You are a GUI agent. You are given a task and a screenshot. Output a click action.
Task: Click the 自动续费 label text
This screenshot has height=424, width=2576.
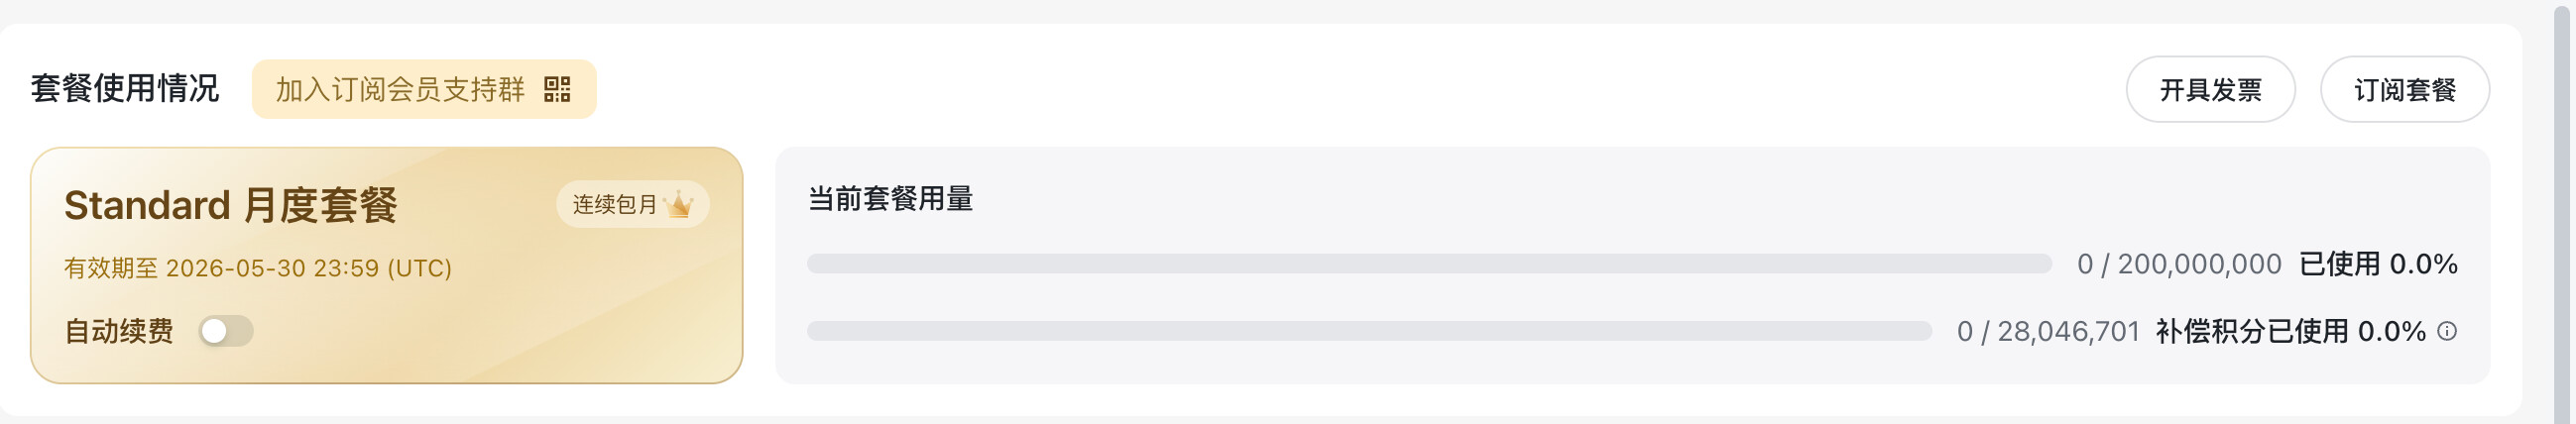tap(119, 331)
